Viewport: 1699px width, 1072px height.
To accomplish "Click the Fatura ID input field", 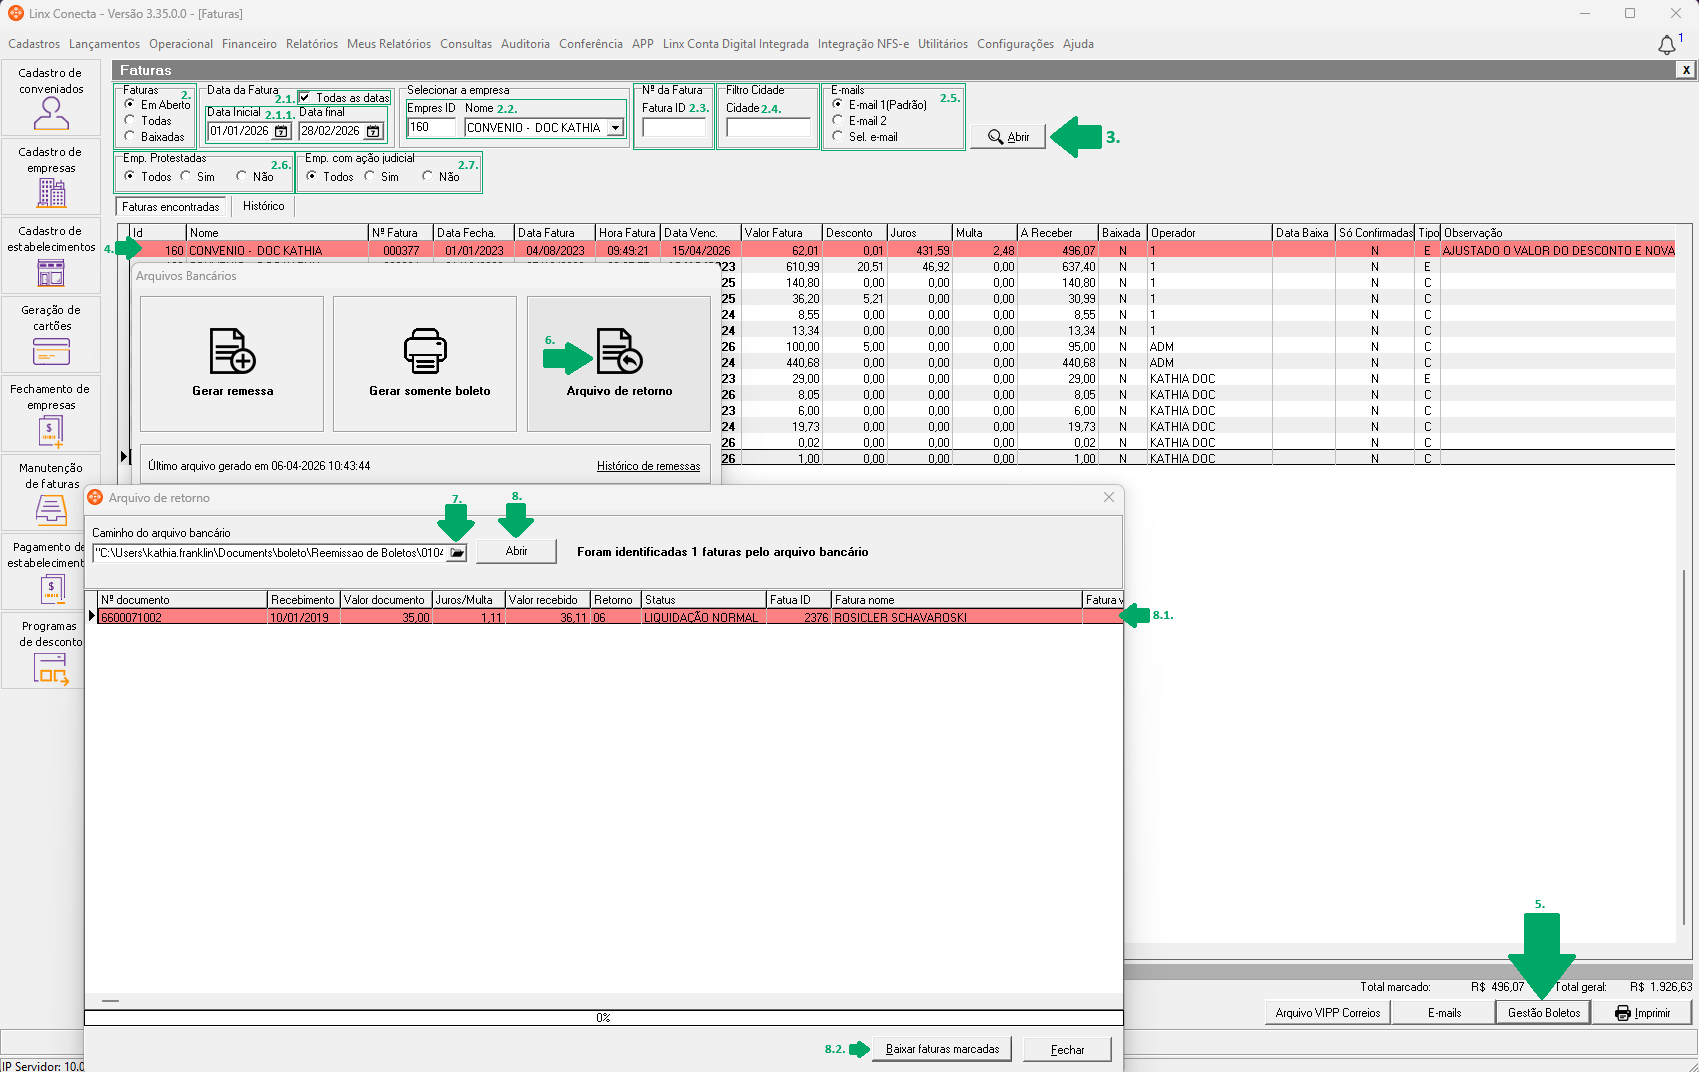I will 674,128.
